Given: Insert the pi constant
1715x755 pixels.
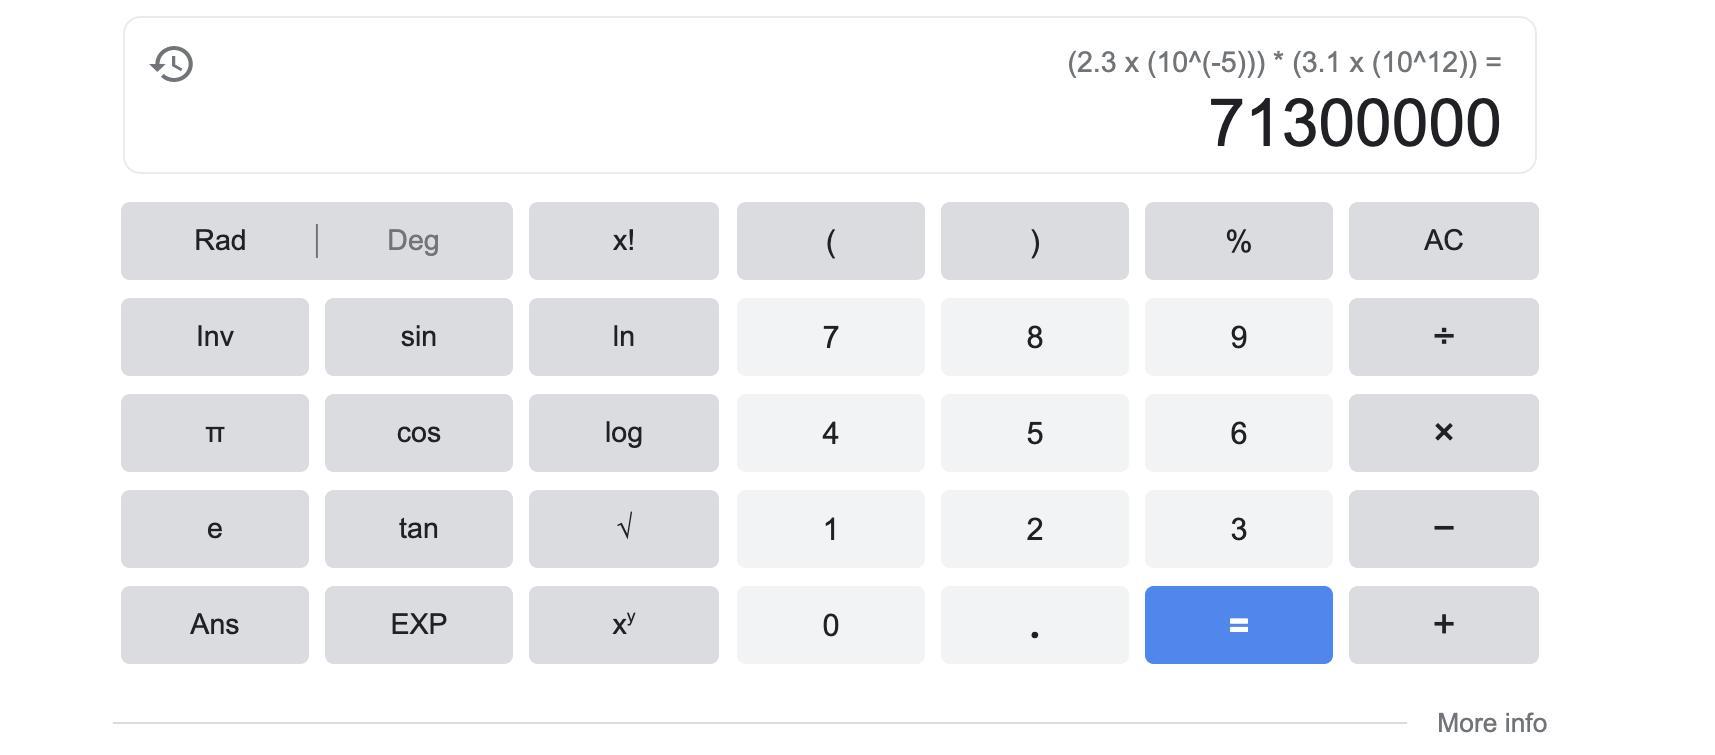Looking at the screenshot, I should coord(215,433).
